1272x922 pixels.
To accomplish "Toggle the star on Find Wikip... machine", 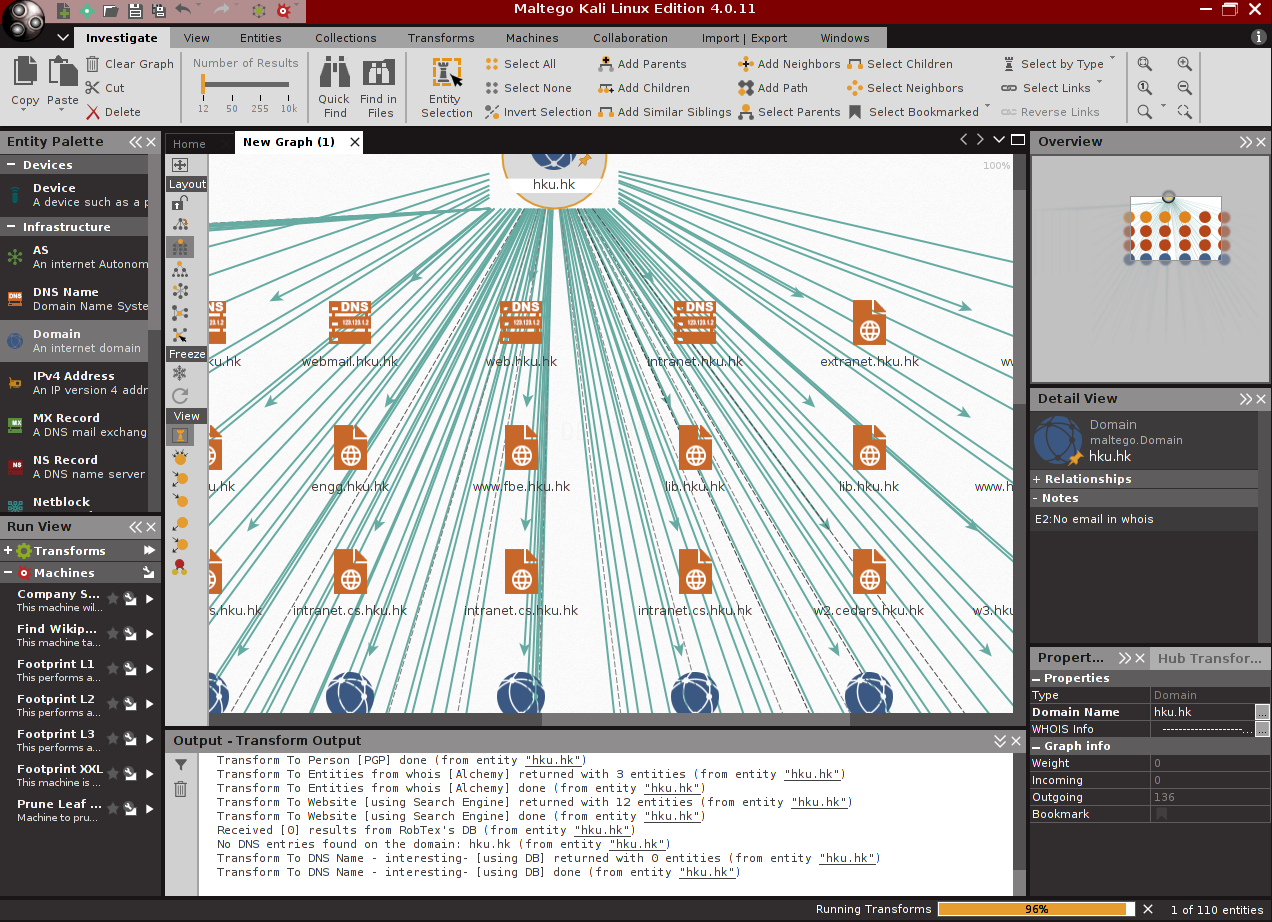I will (113, 635).
